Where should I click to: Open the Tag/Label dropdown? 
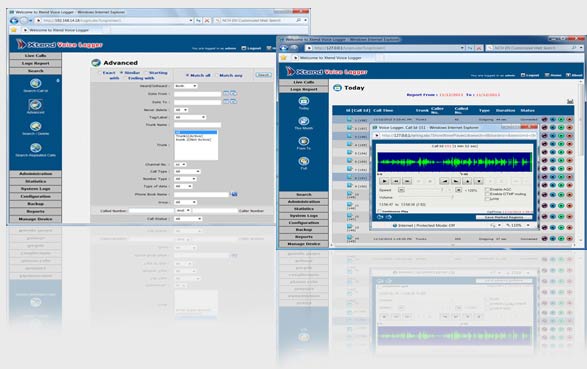point(190,118)
